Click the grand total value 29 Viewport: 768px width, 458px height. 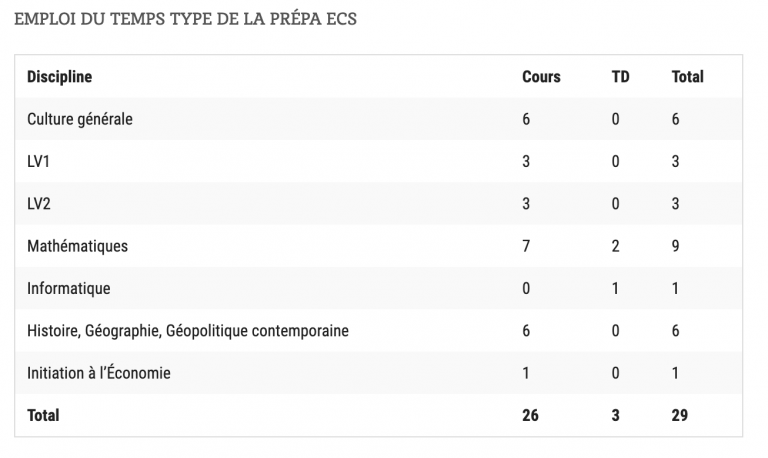click(x=679, y=415)
